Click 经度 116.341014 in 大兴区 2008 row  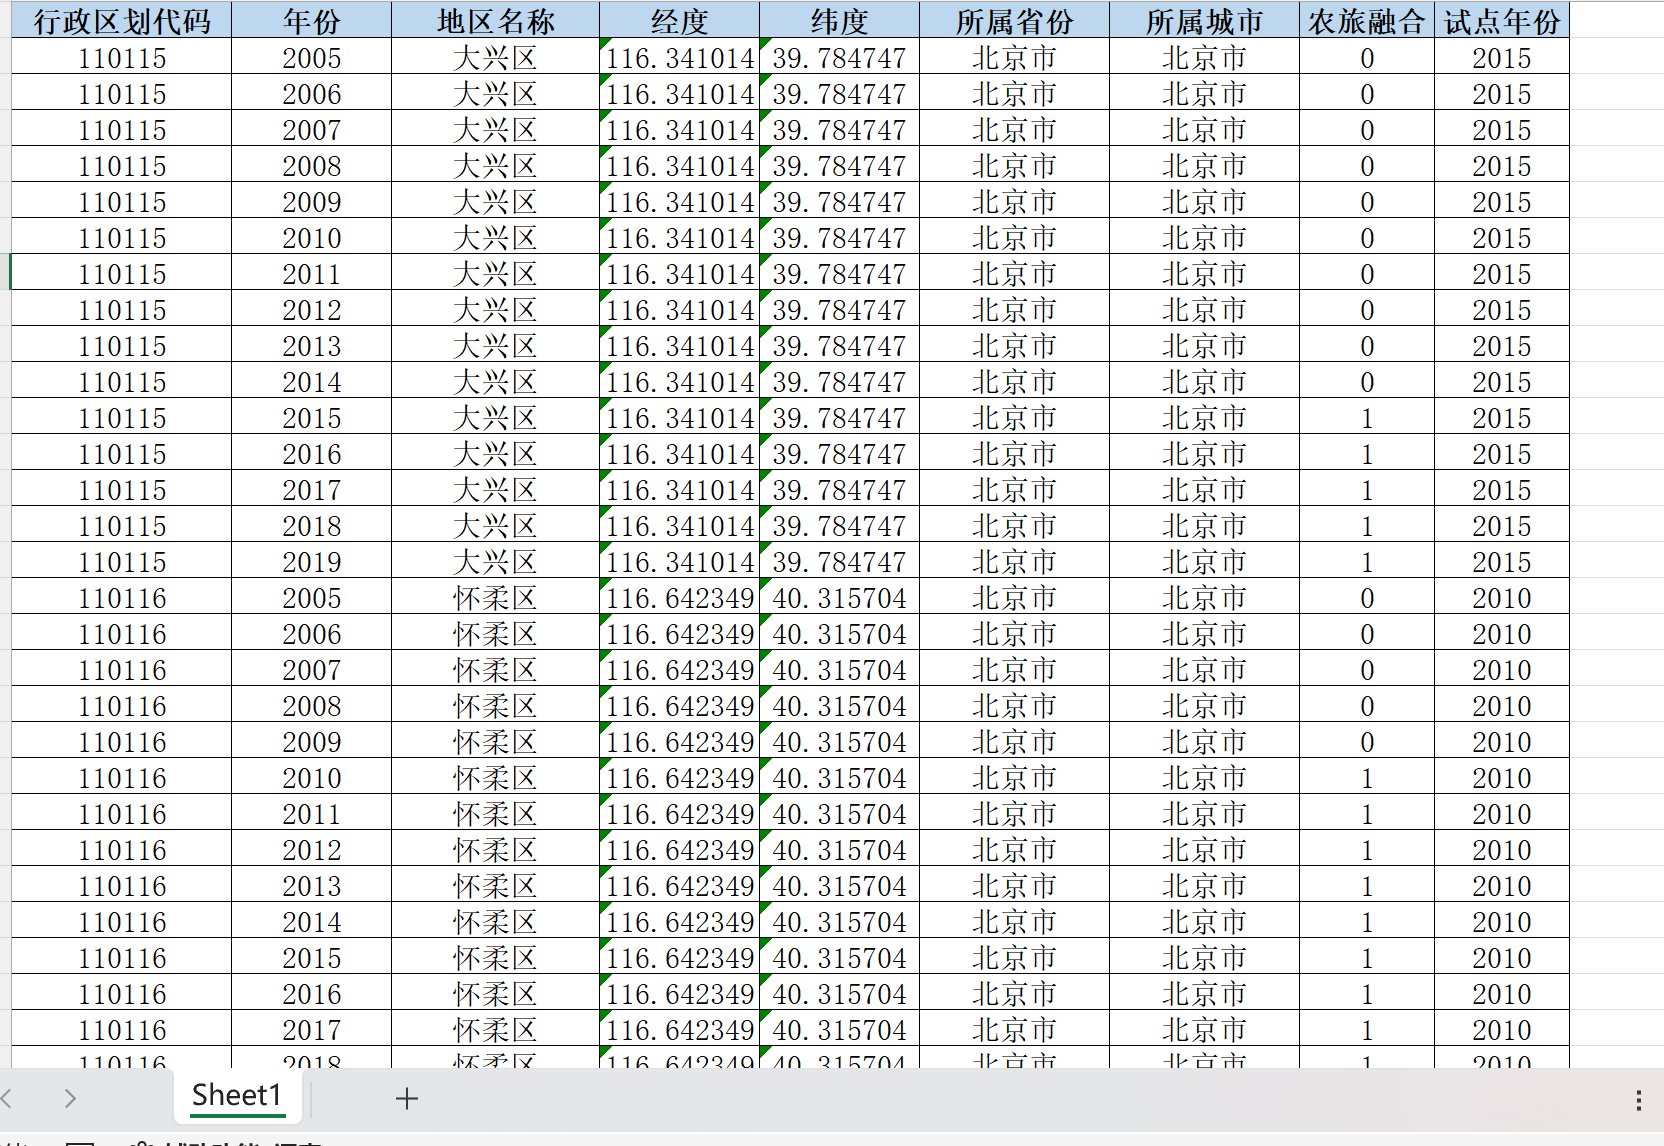tap(680, 166)
